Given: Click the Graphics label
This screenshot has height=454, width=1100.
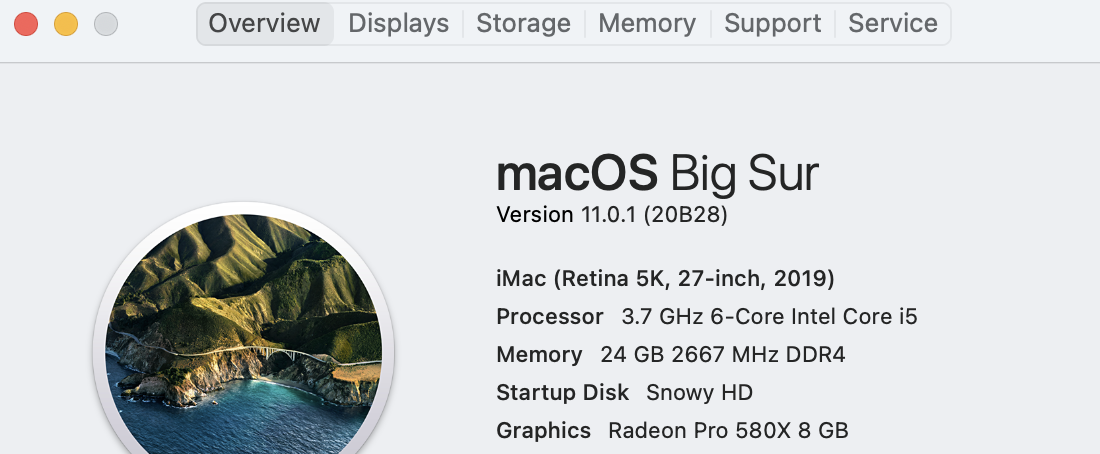Looking at the screenshot, I should click(543, 430).
